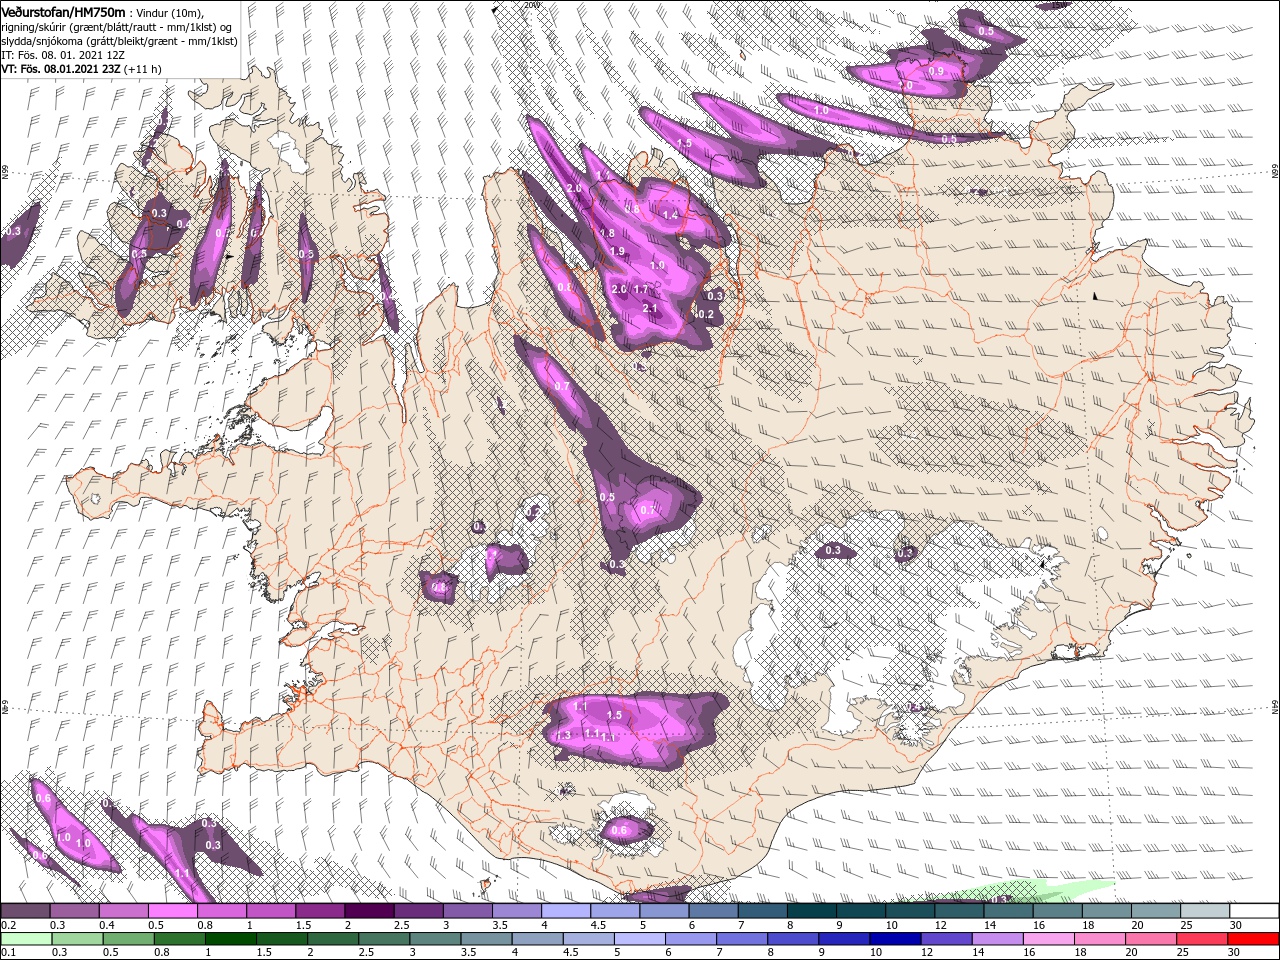The height and width of the screenshot is (960, 1280).
Task: Click the darkest purple 0.2–0.3 swatch, upper legend row
Action: click(x=25, y=911)
